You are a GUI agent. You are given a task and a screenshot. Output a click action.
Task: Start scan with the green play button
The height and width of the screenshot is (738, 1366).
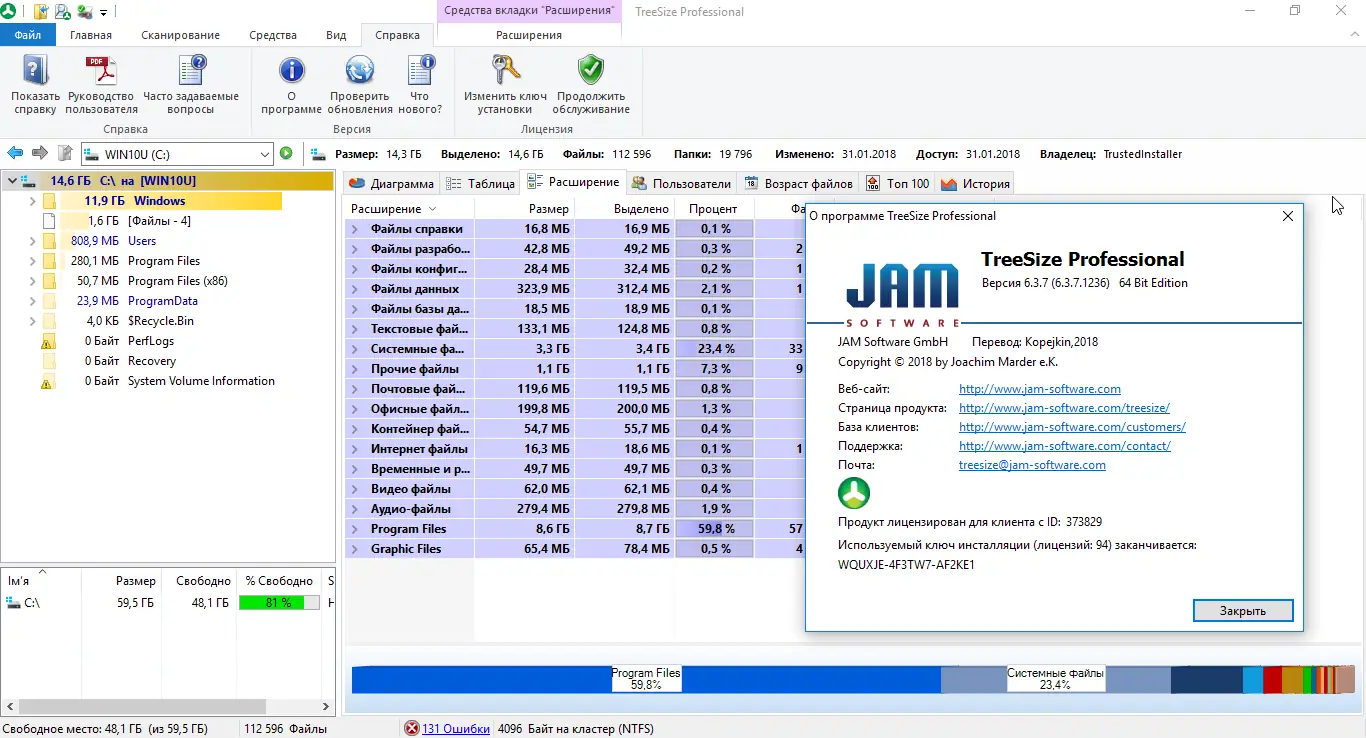(286, 154)
